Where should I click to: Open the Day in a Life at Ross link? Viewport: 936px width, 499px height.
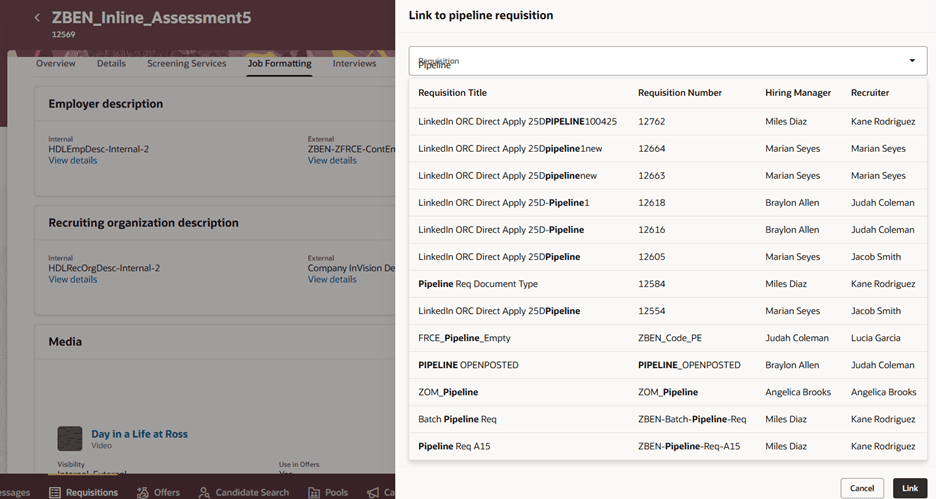pyautogui.click(x=139, y=434)
